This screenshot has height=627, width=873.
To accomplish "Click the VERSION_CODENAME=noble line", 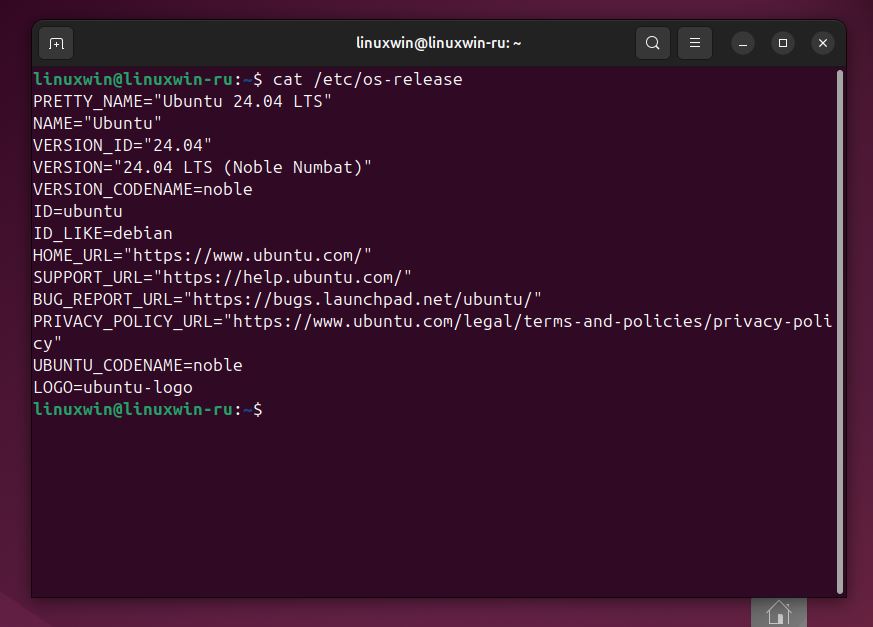I will [x=143, y=189].
